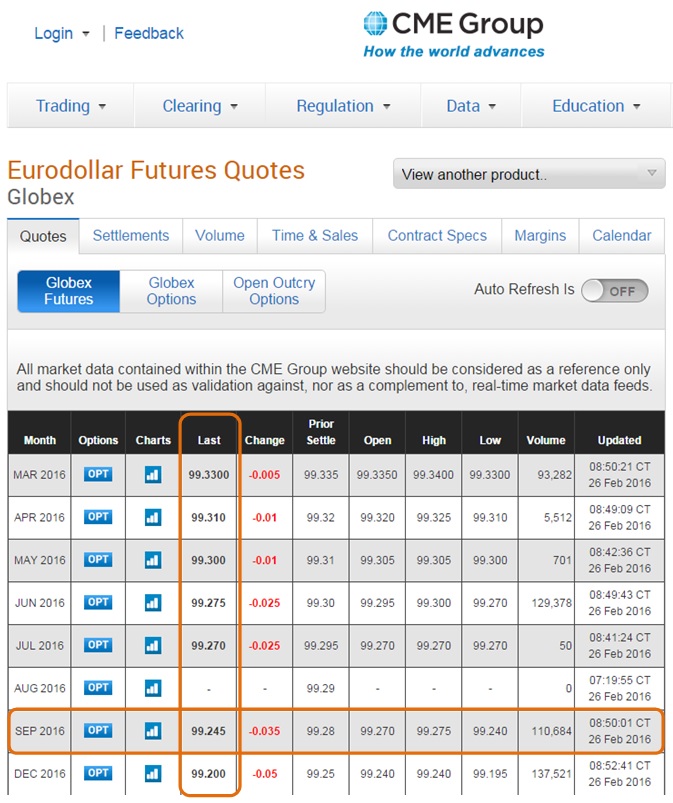Click the last price 99.200
This screenshot has height=803, width=673.
[208, 774]
